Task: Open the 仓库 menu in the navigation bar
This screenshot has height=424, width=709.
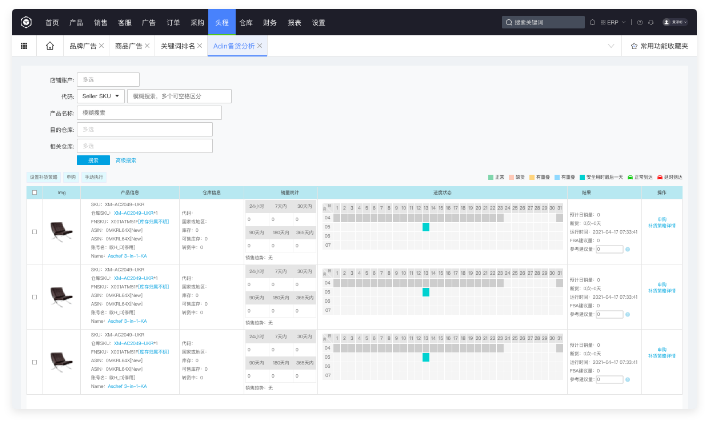Action: [246, 22]
